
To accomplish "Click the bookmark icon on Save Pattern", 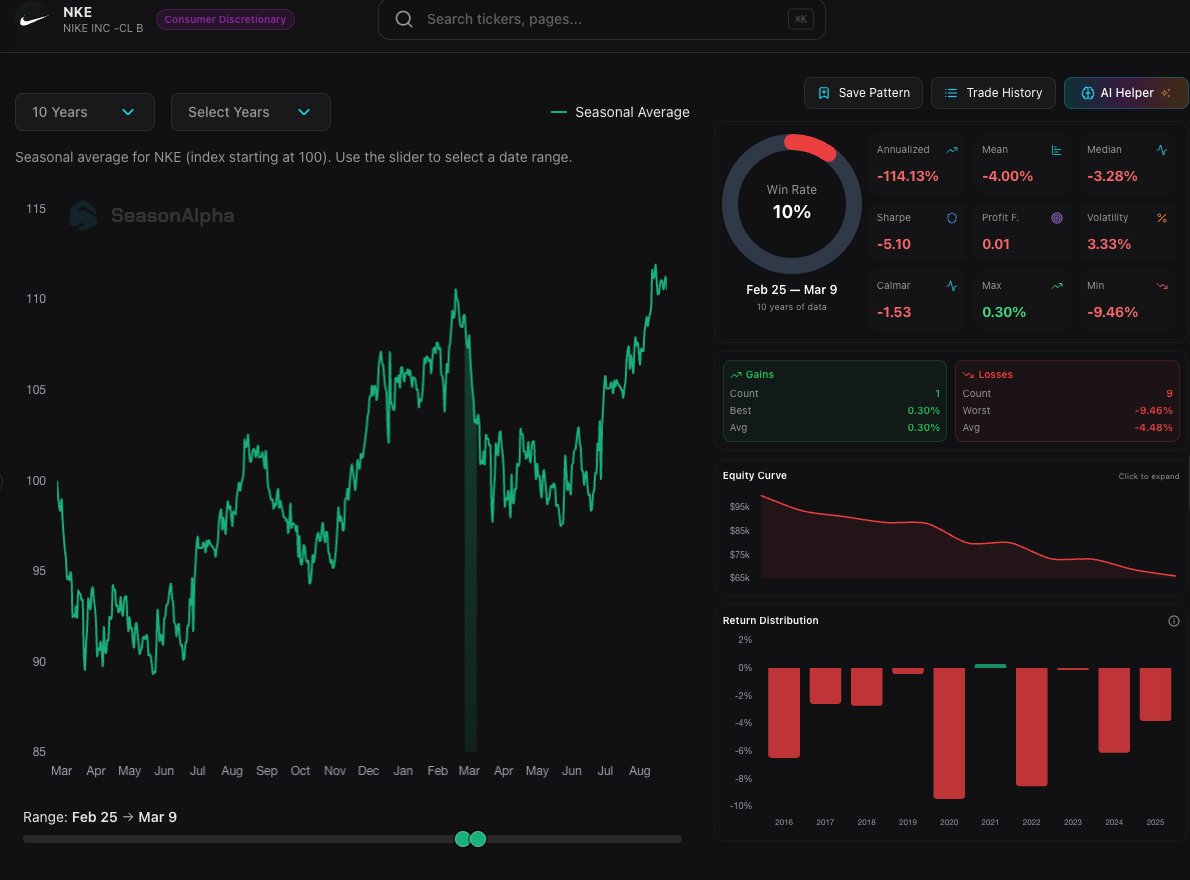I will click(x=823, y=93).
